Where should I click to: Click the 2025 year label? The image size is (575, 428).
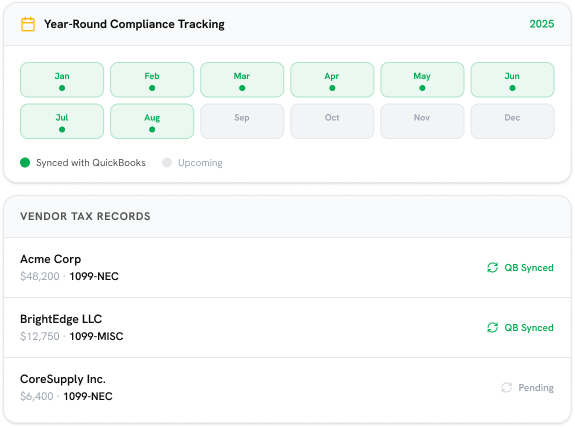542,24
